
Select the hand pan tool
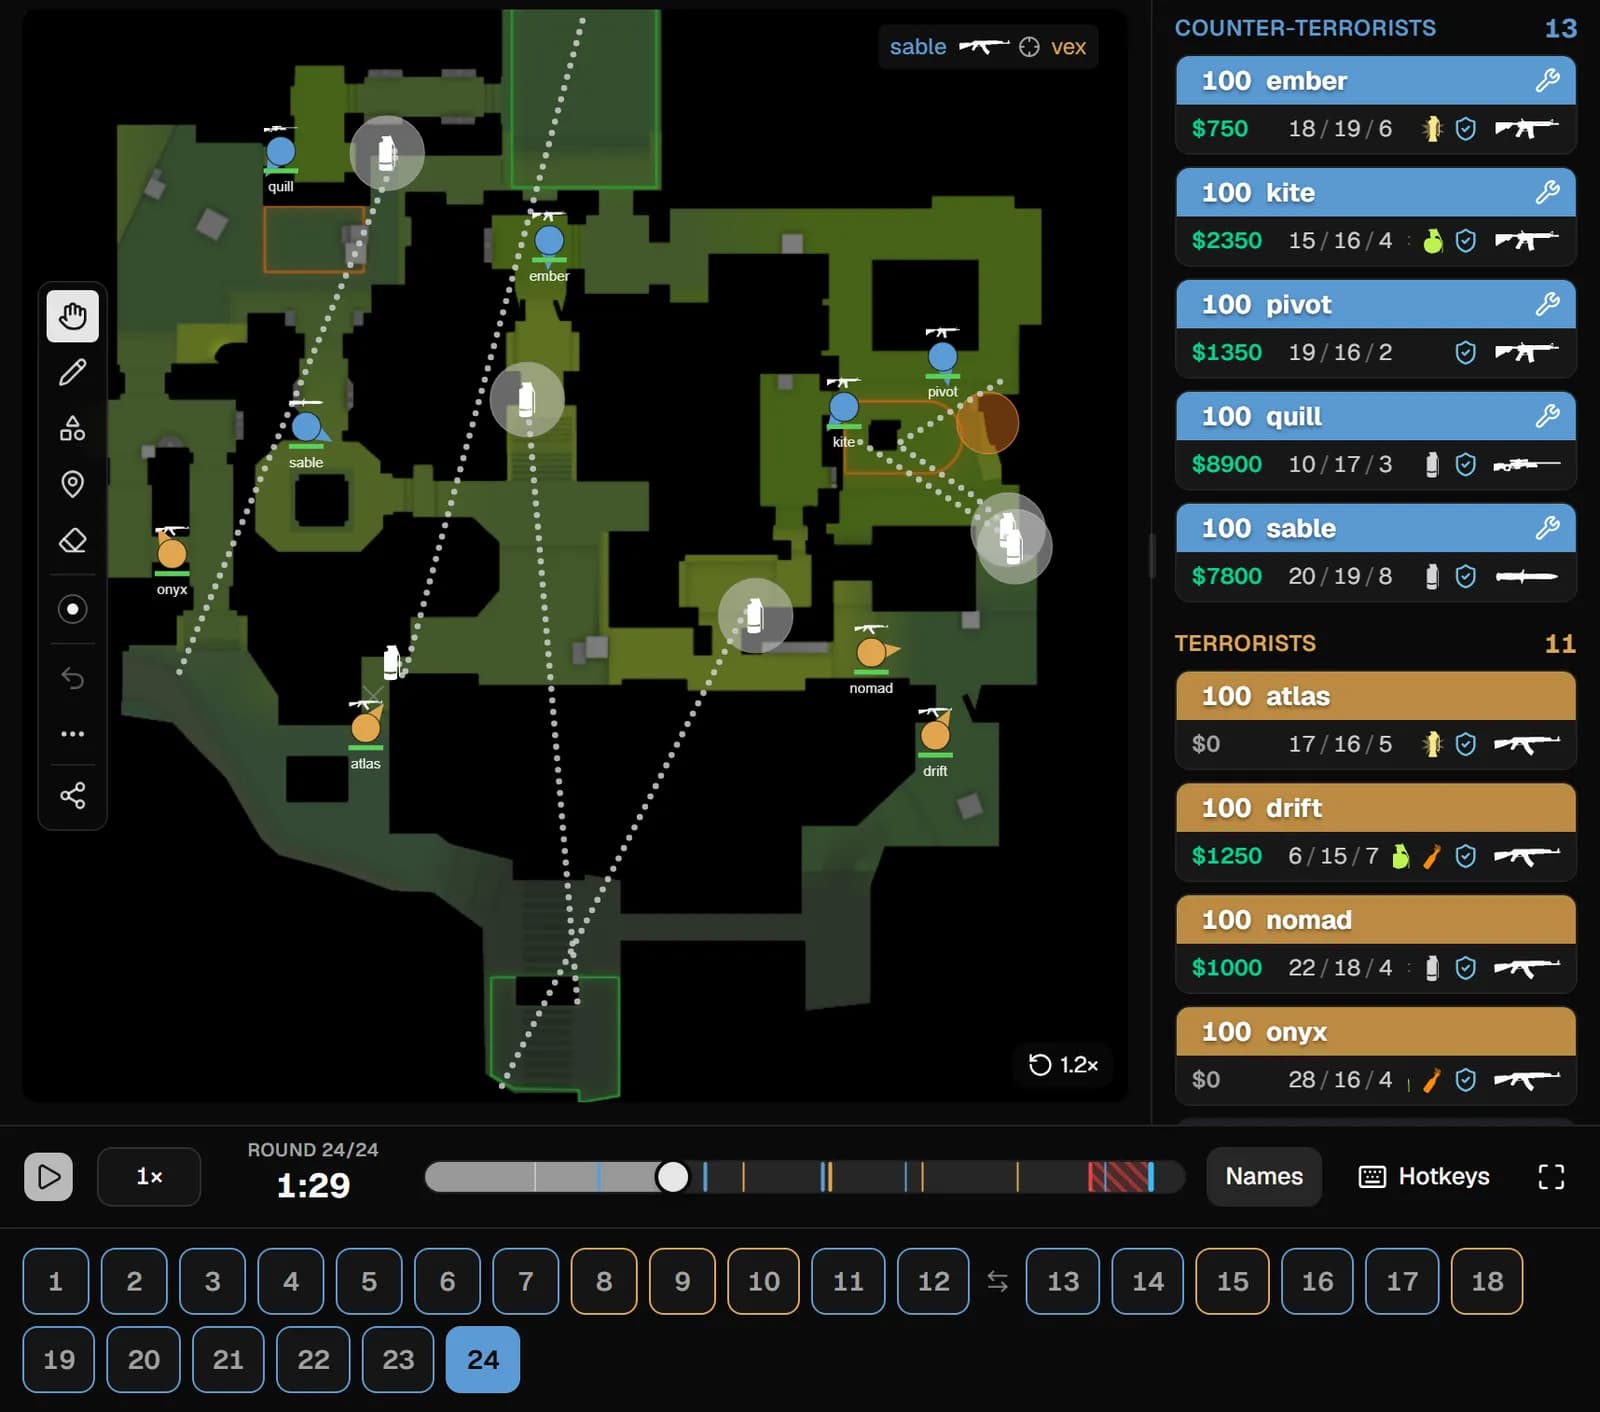(72, 317)
